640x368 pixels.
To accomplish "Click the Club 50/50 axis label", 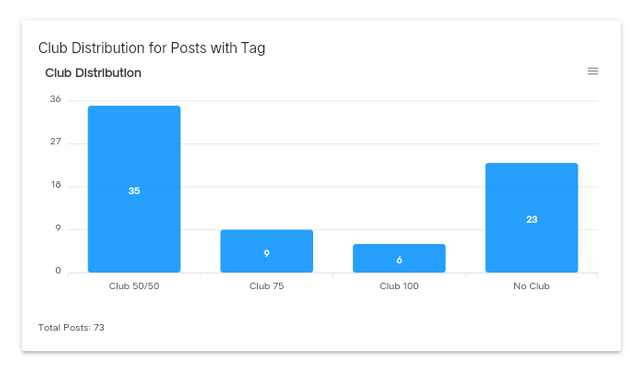I will [x=134, y=286].
